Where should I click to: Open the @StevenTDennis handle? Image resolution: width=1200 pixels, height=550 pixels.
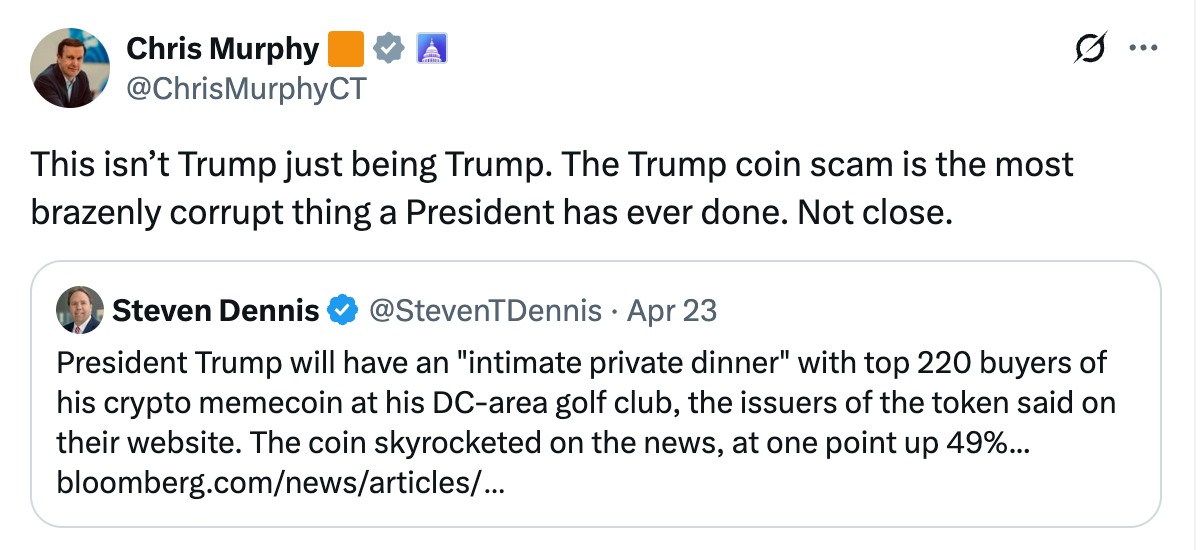click(x=486, y=311)
